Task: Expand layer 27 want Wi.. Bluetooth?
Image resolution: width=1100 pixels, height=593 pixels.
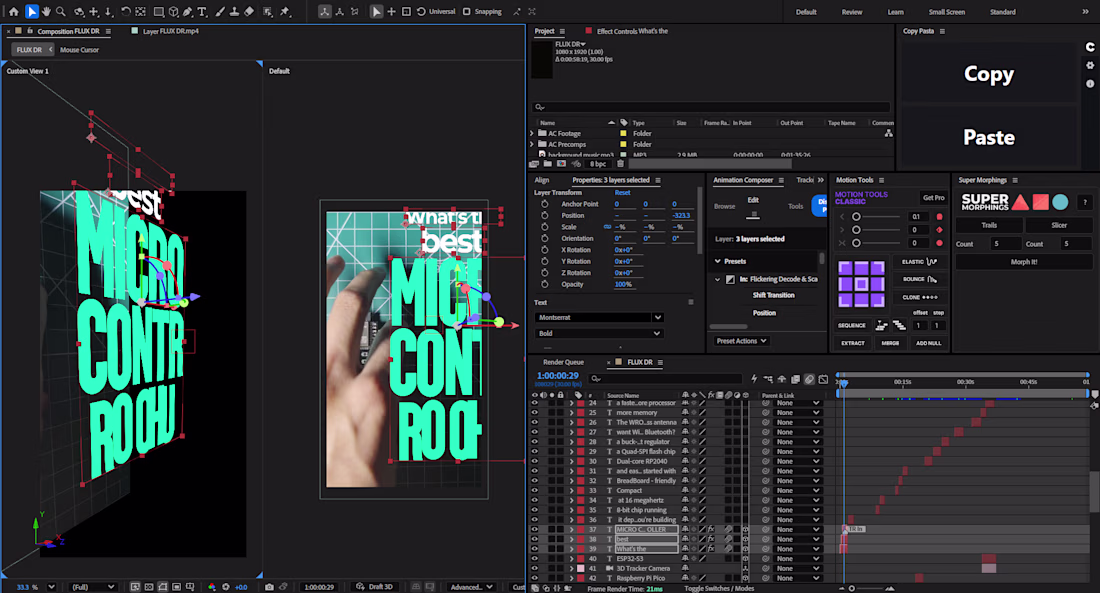Action: 571,432
